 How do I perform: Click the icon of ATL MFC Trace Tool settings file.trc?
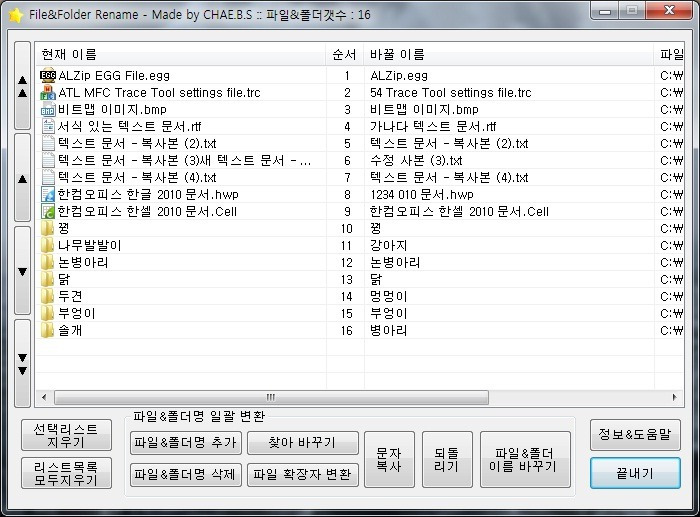[x=48, y=92]
